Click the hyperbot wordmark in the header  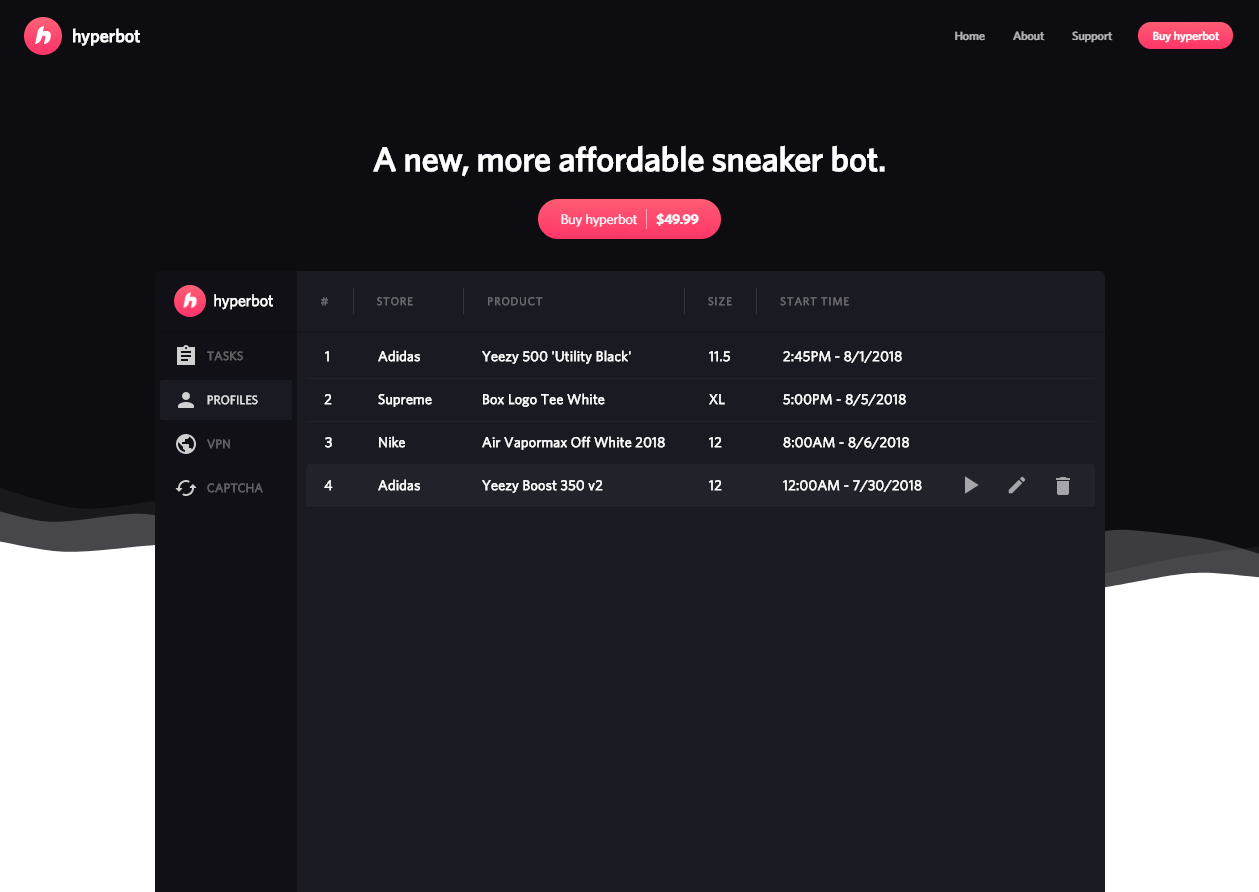pos(106,36)
